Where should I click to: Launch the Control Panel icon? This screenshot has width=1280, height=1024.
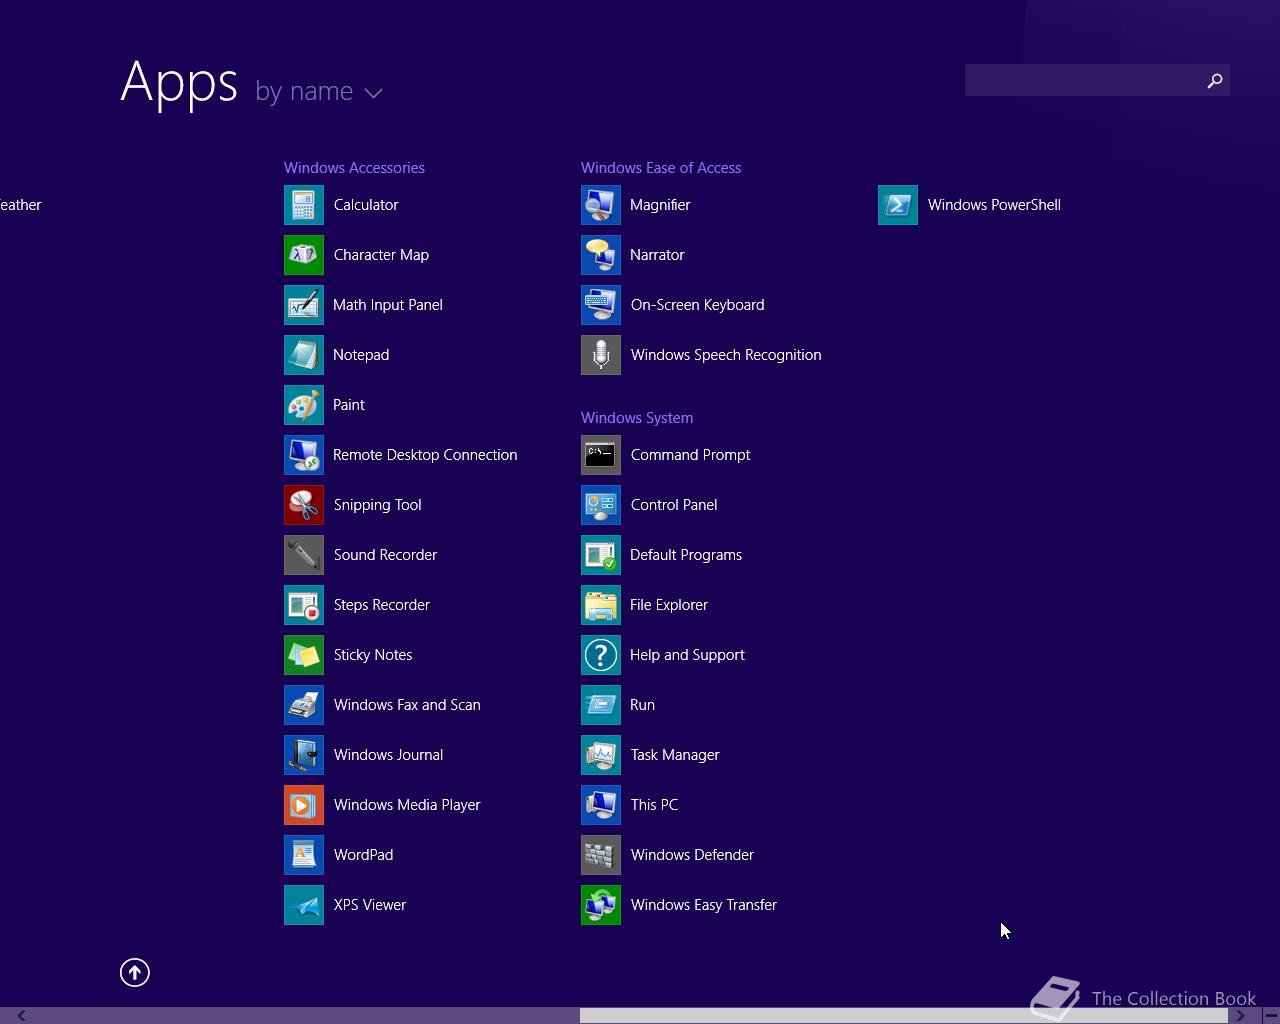coord(601,505)
